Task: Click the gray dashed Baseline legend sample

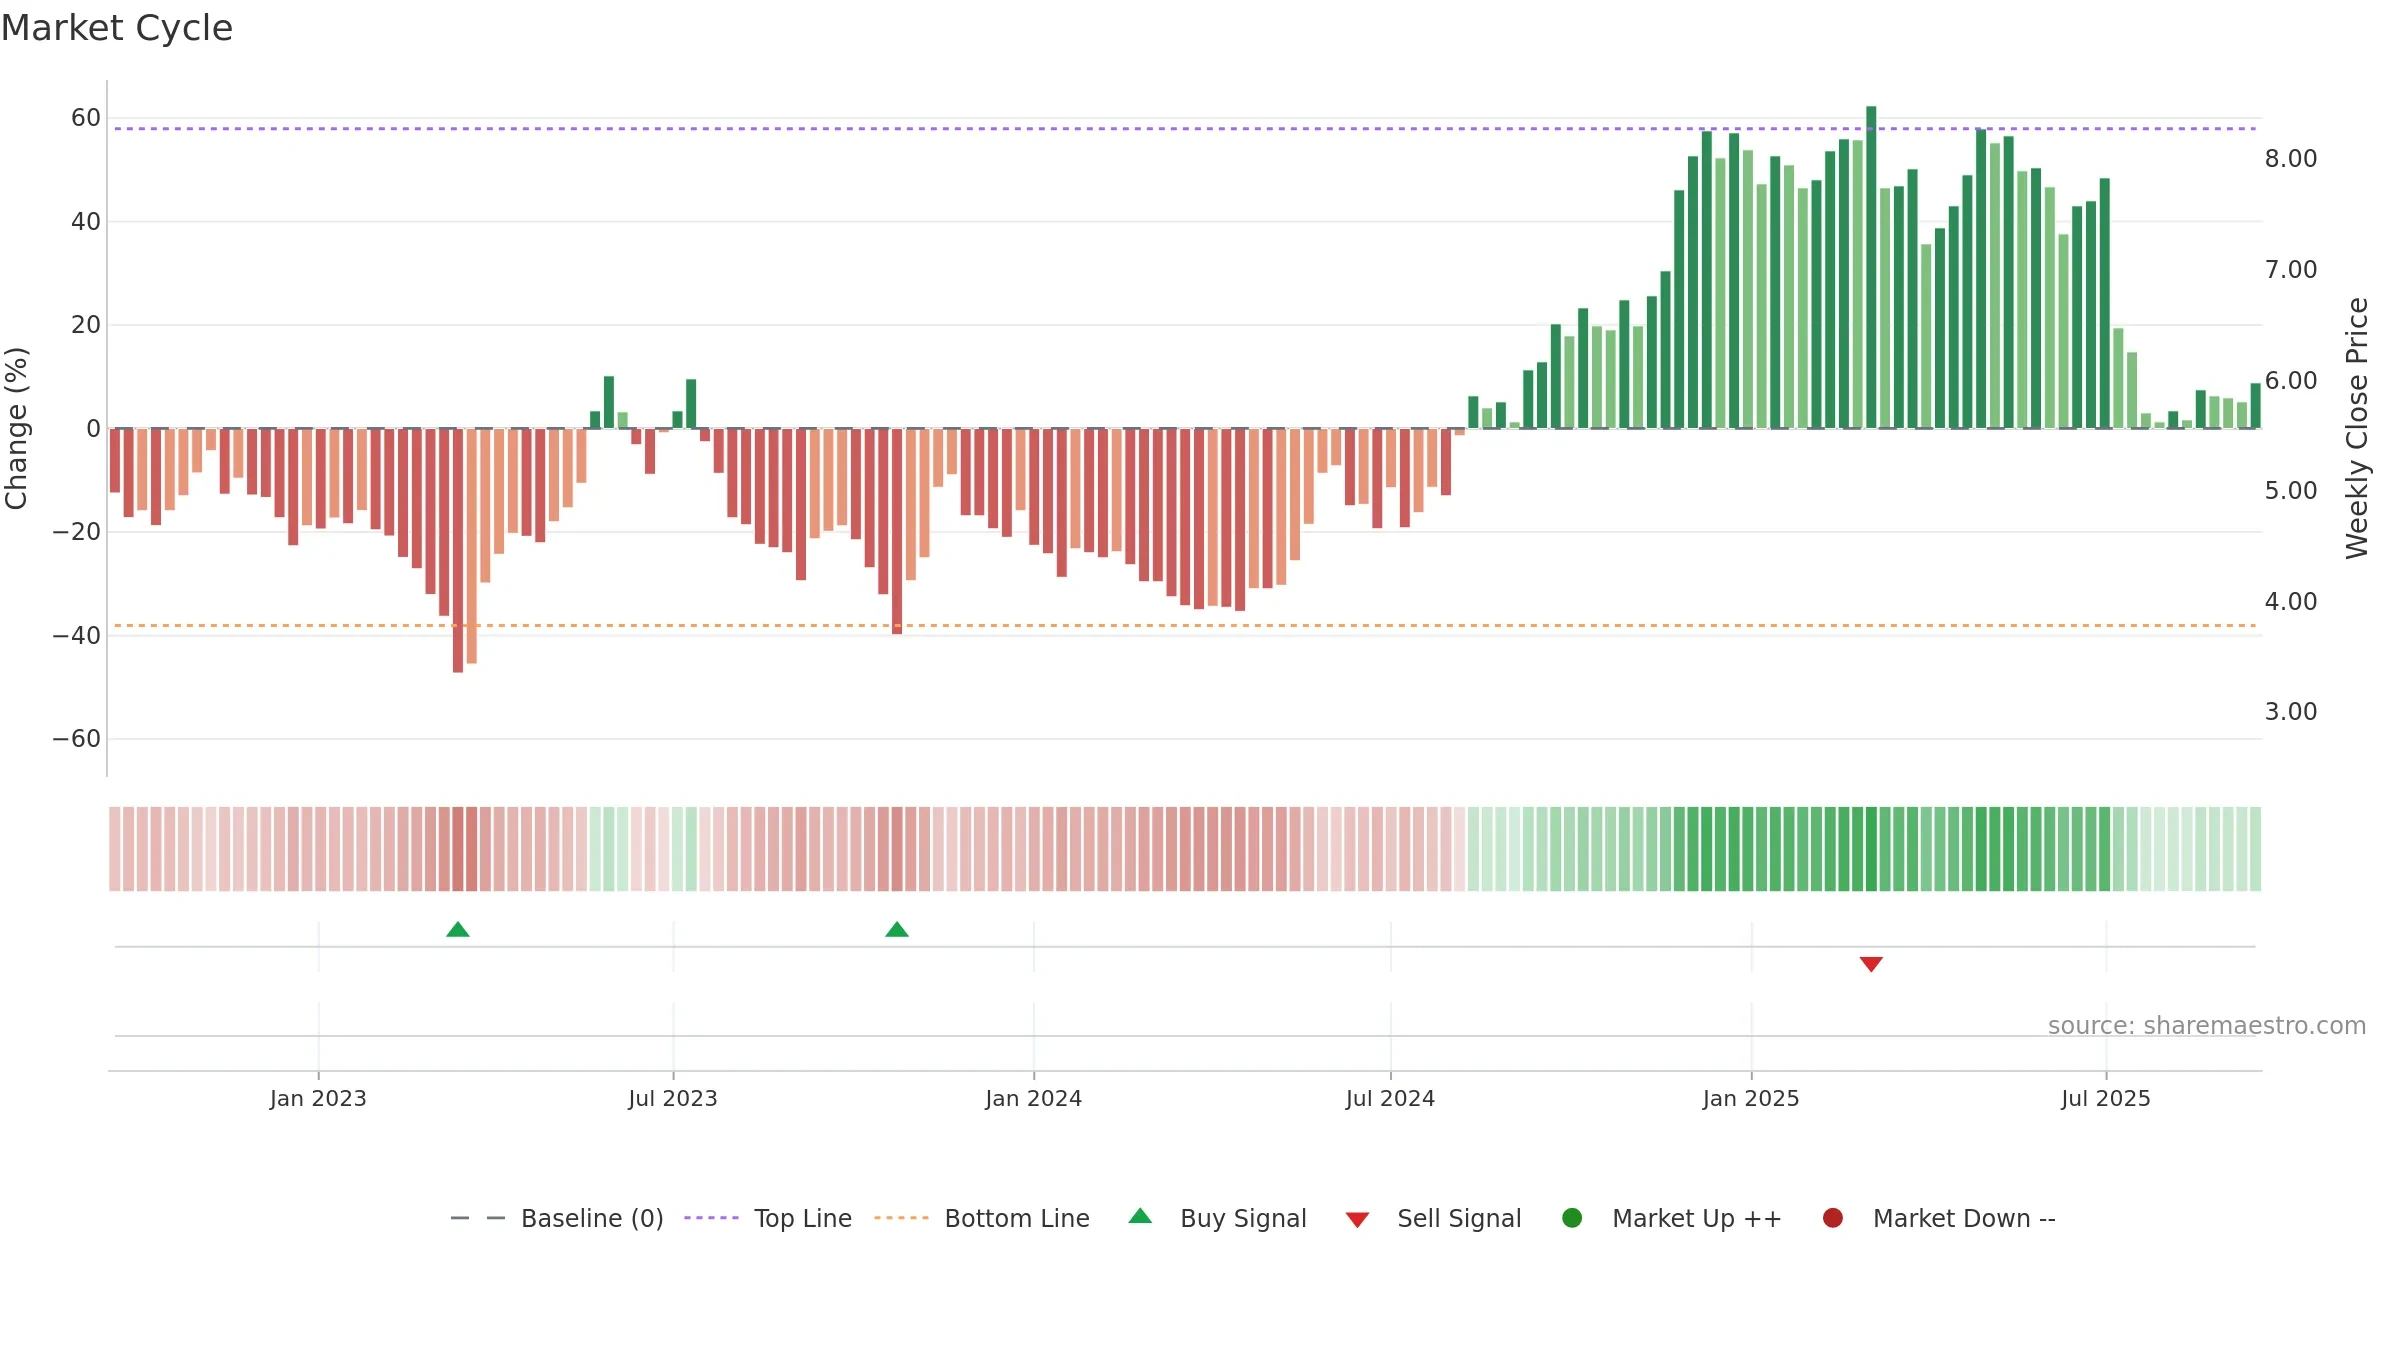Action: pyautogui.click(x=477, y=1218)
